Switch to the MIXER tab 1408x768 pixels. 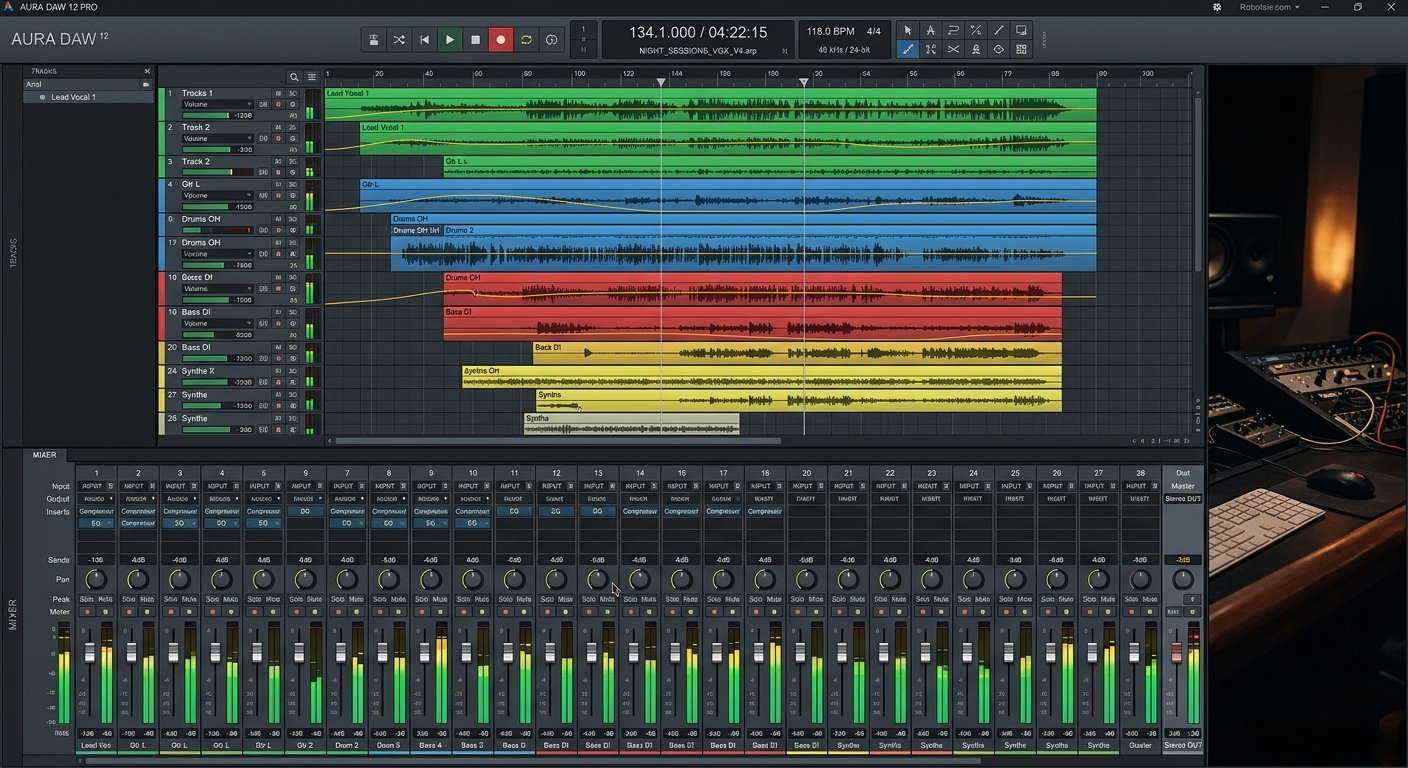coord(45,455)
